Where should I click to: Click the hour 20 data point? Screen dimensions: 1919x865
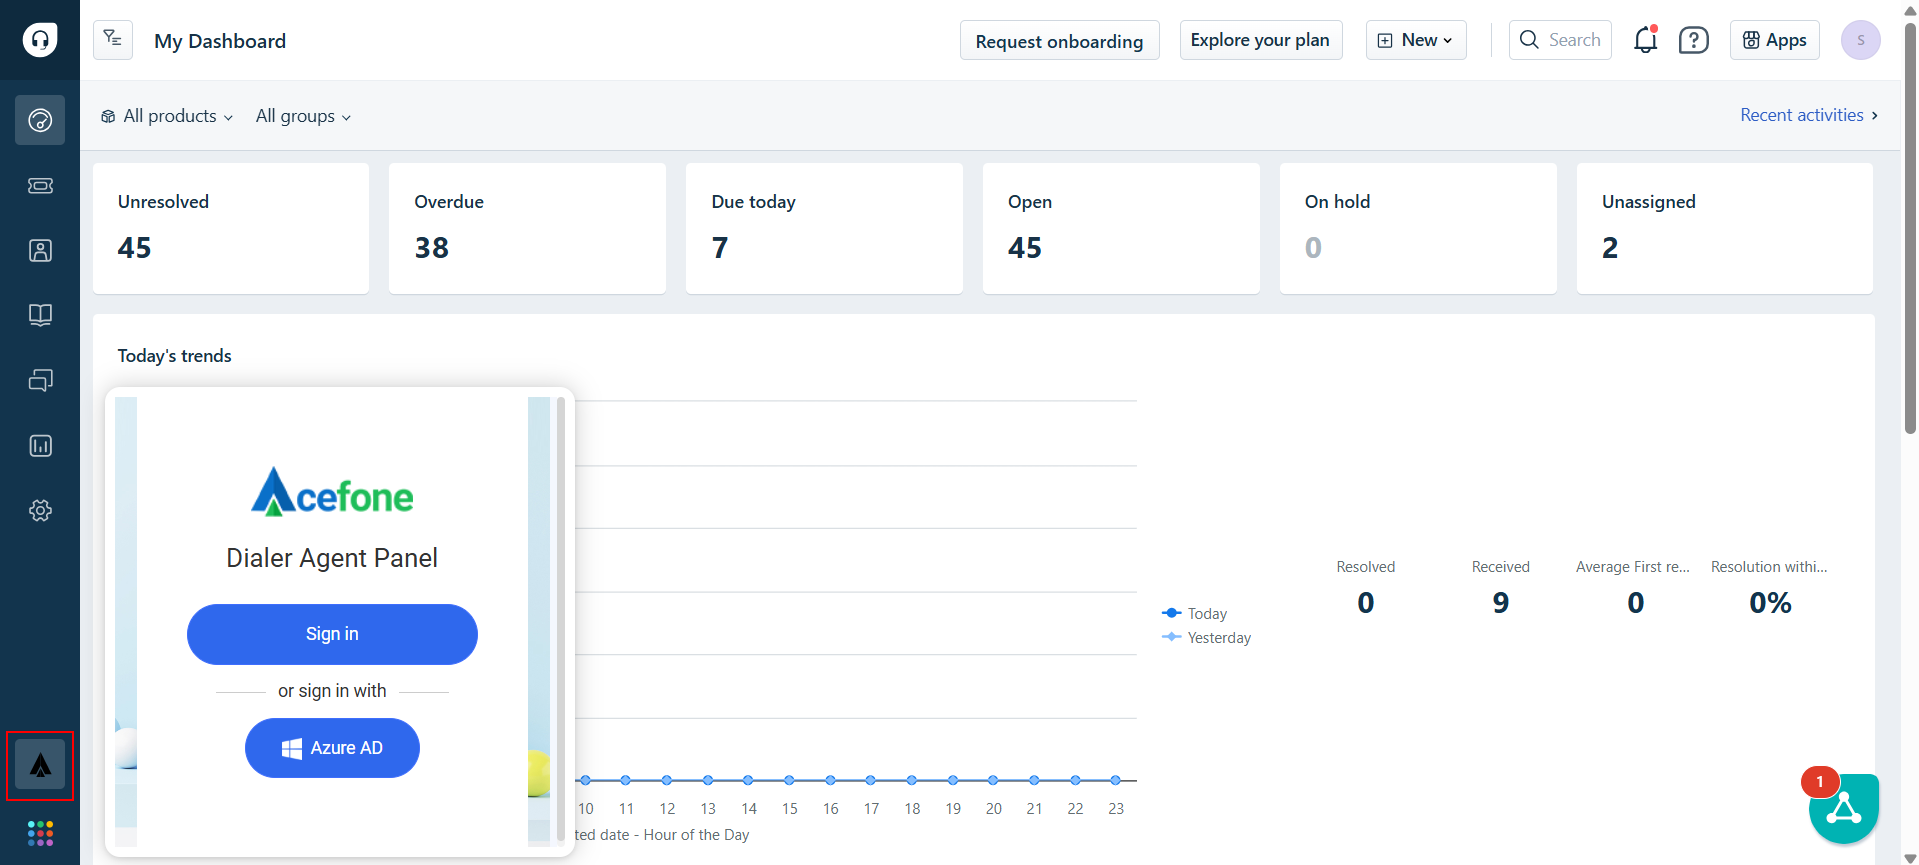[993, 780]
